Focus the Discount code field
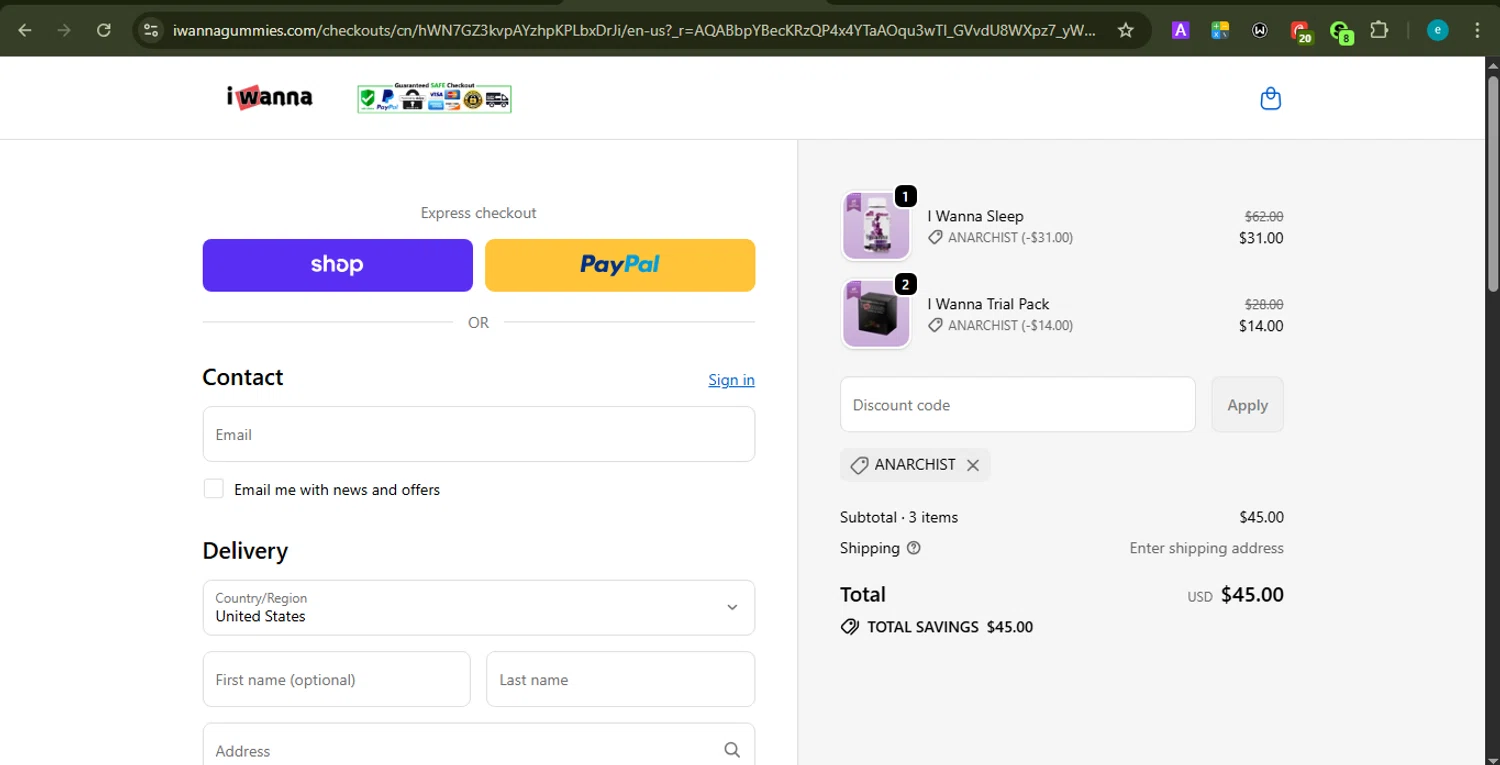Screen dimensions: 1500x765 [x=1018, y=405]
